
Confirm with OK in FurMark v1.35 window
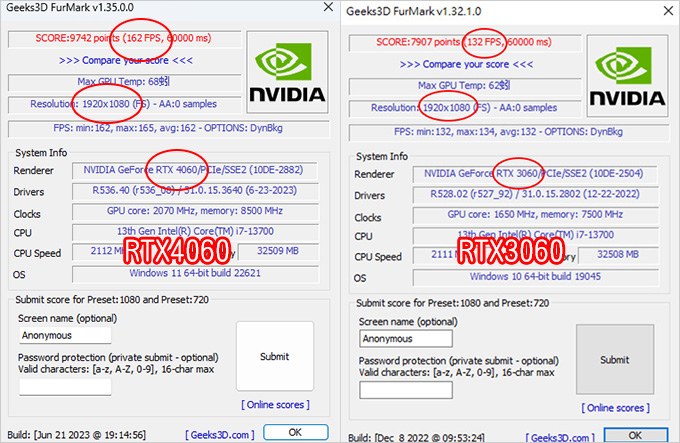[x=295, y=432]
